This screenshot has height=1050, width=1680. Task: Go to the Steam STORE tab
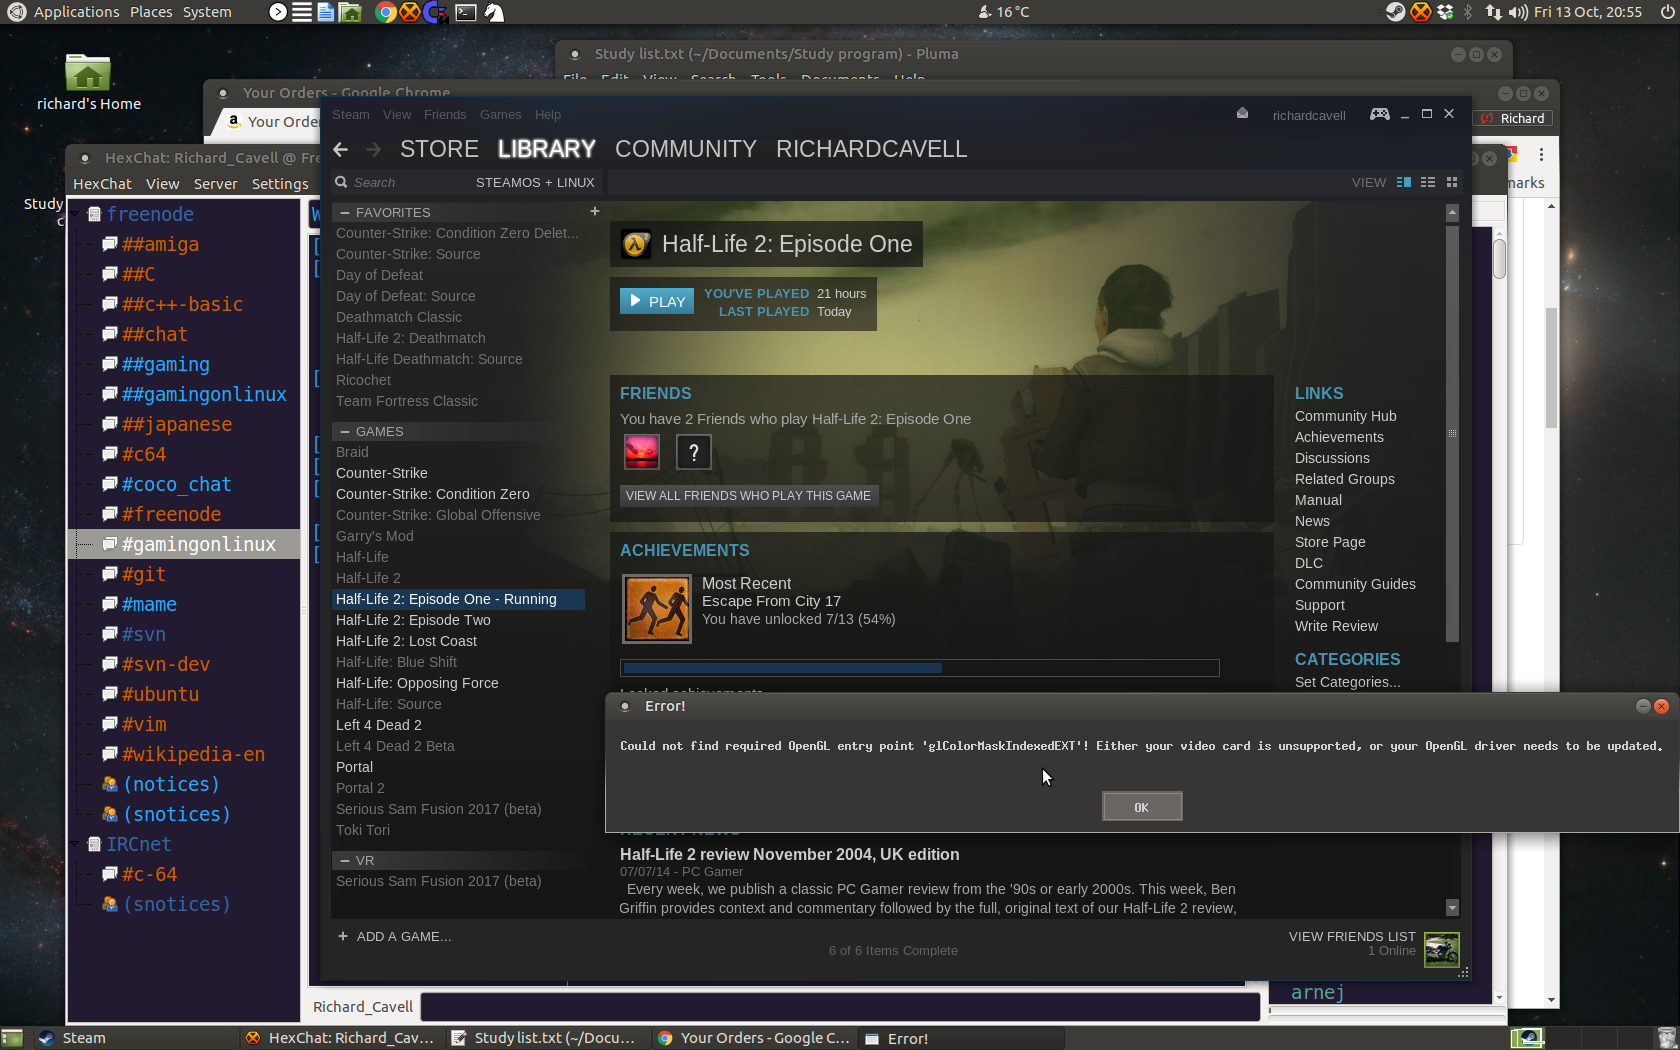click(x=439, y=149)
